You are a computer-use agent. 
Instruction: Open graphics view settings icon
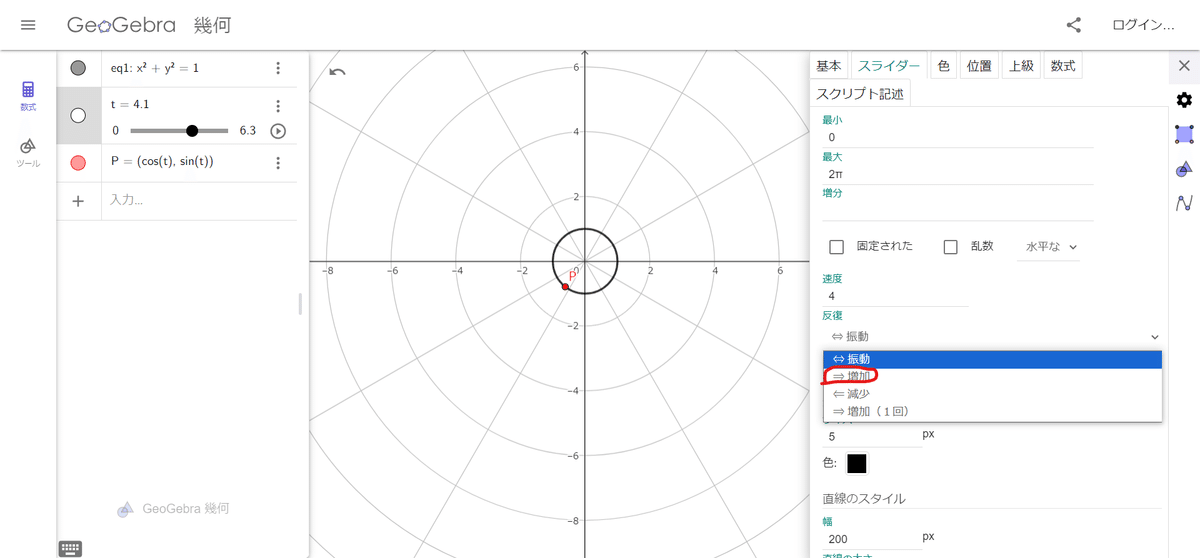(1184, 134)
